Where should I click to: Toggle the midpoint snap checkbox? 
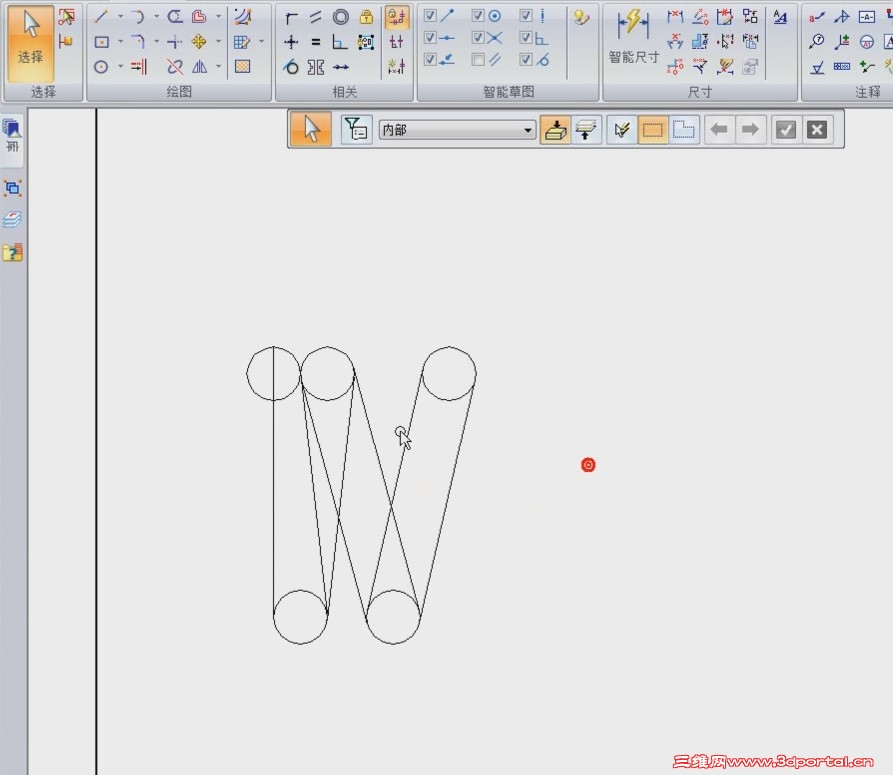pyautogui.click(x=431, y=38)
